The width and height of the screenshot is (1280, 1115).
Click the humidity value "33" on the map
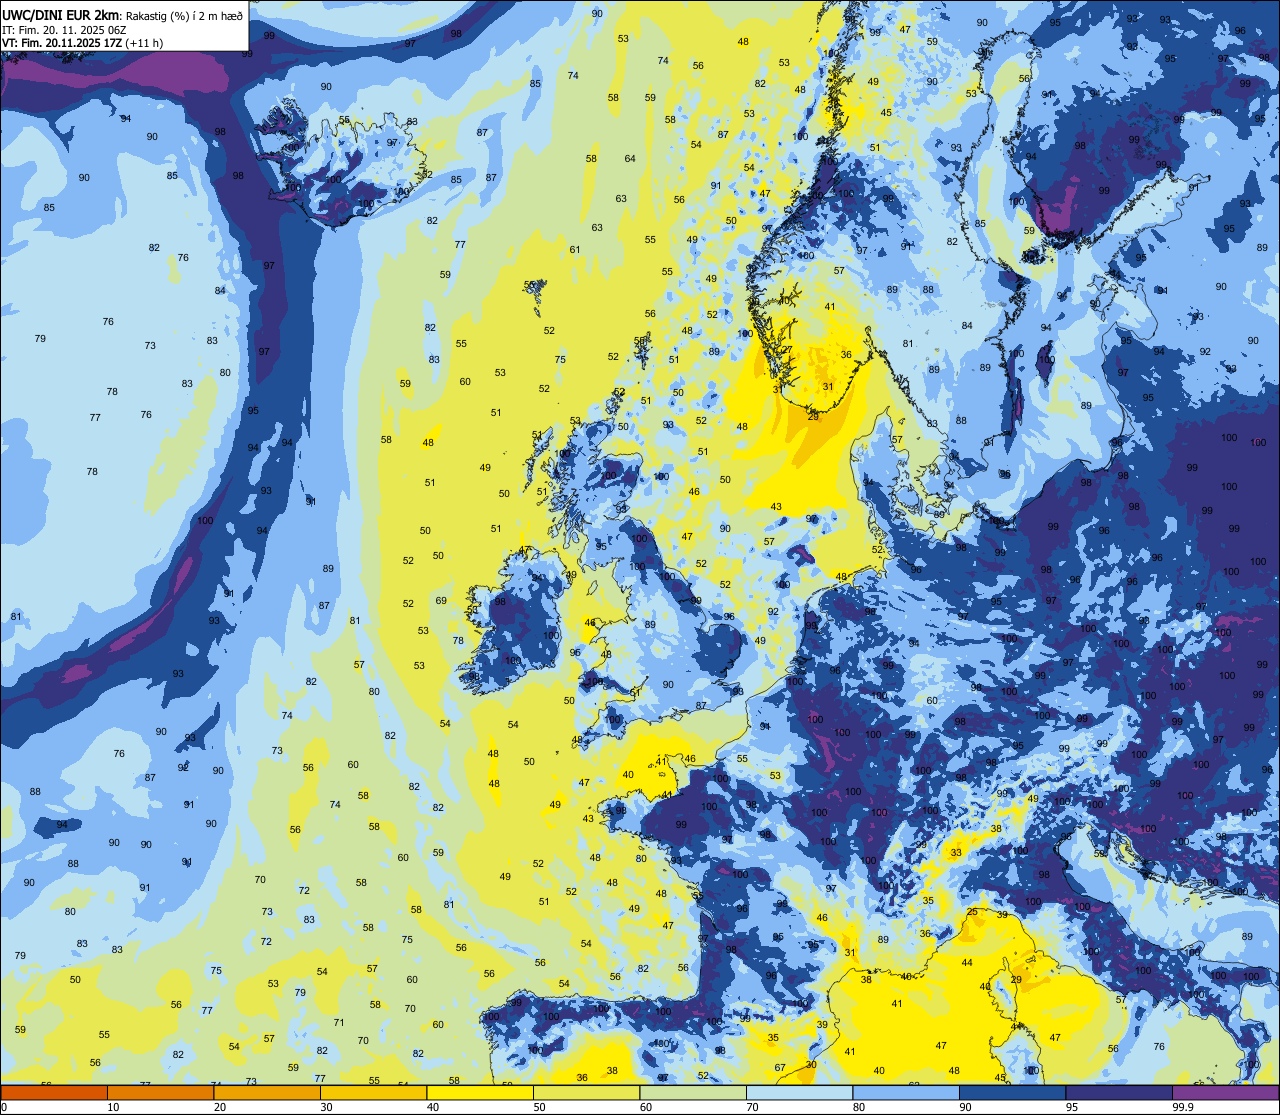point(956,853)
